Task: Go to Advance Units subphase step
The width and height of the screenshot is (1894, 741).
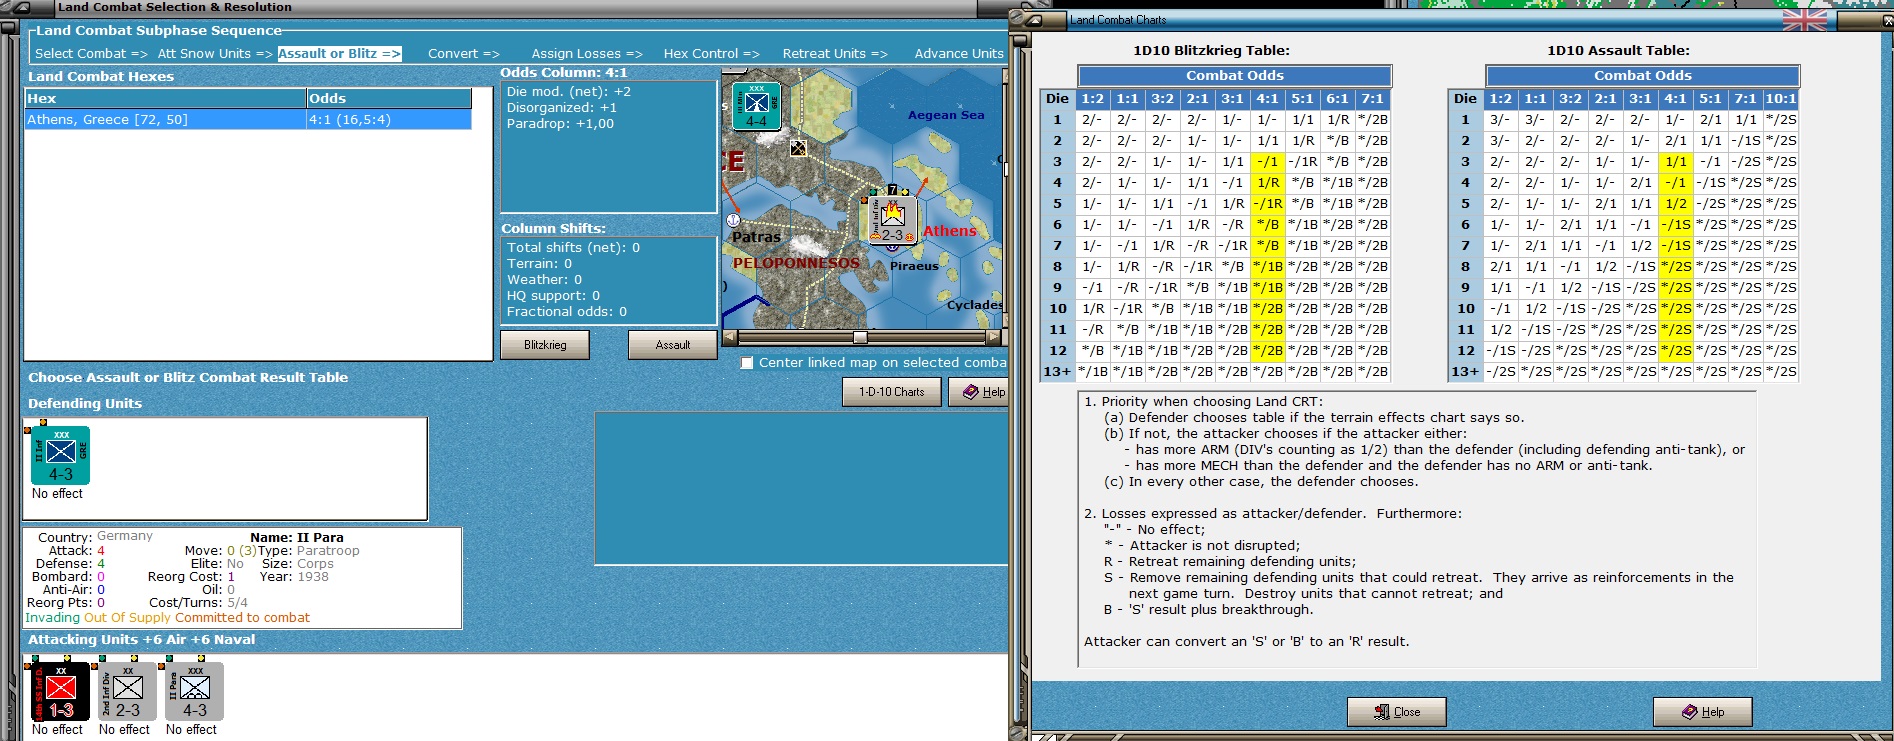Action: click(x=959, y=54)
